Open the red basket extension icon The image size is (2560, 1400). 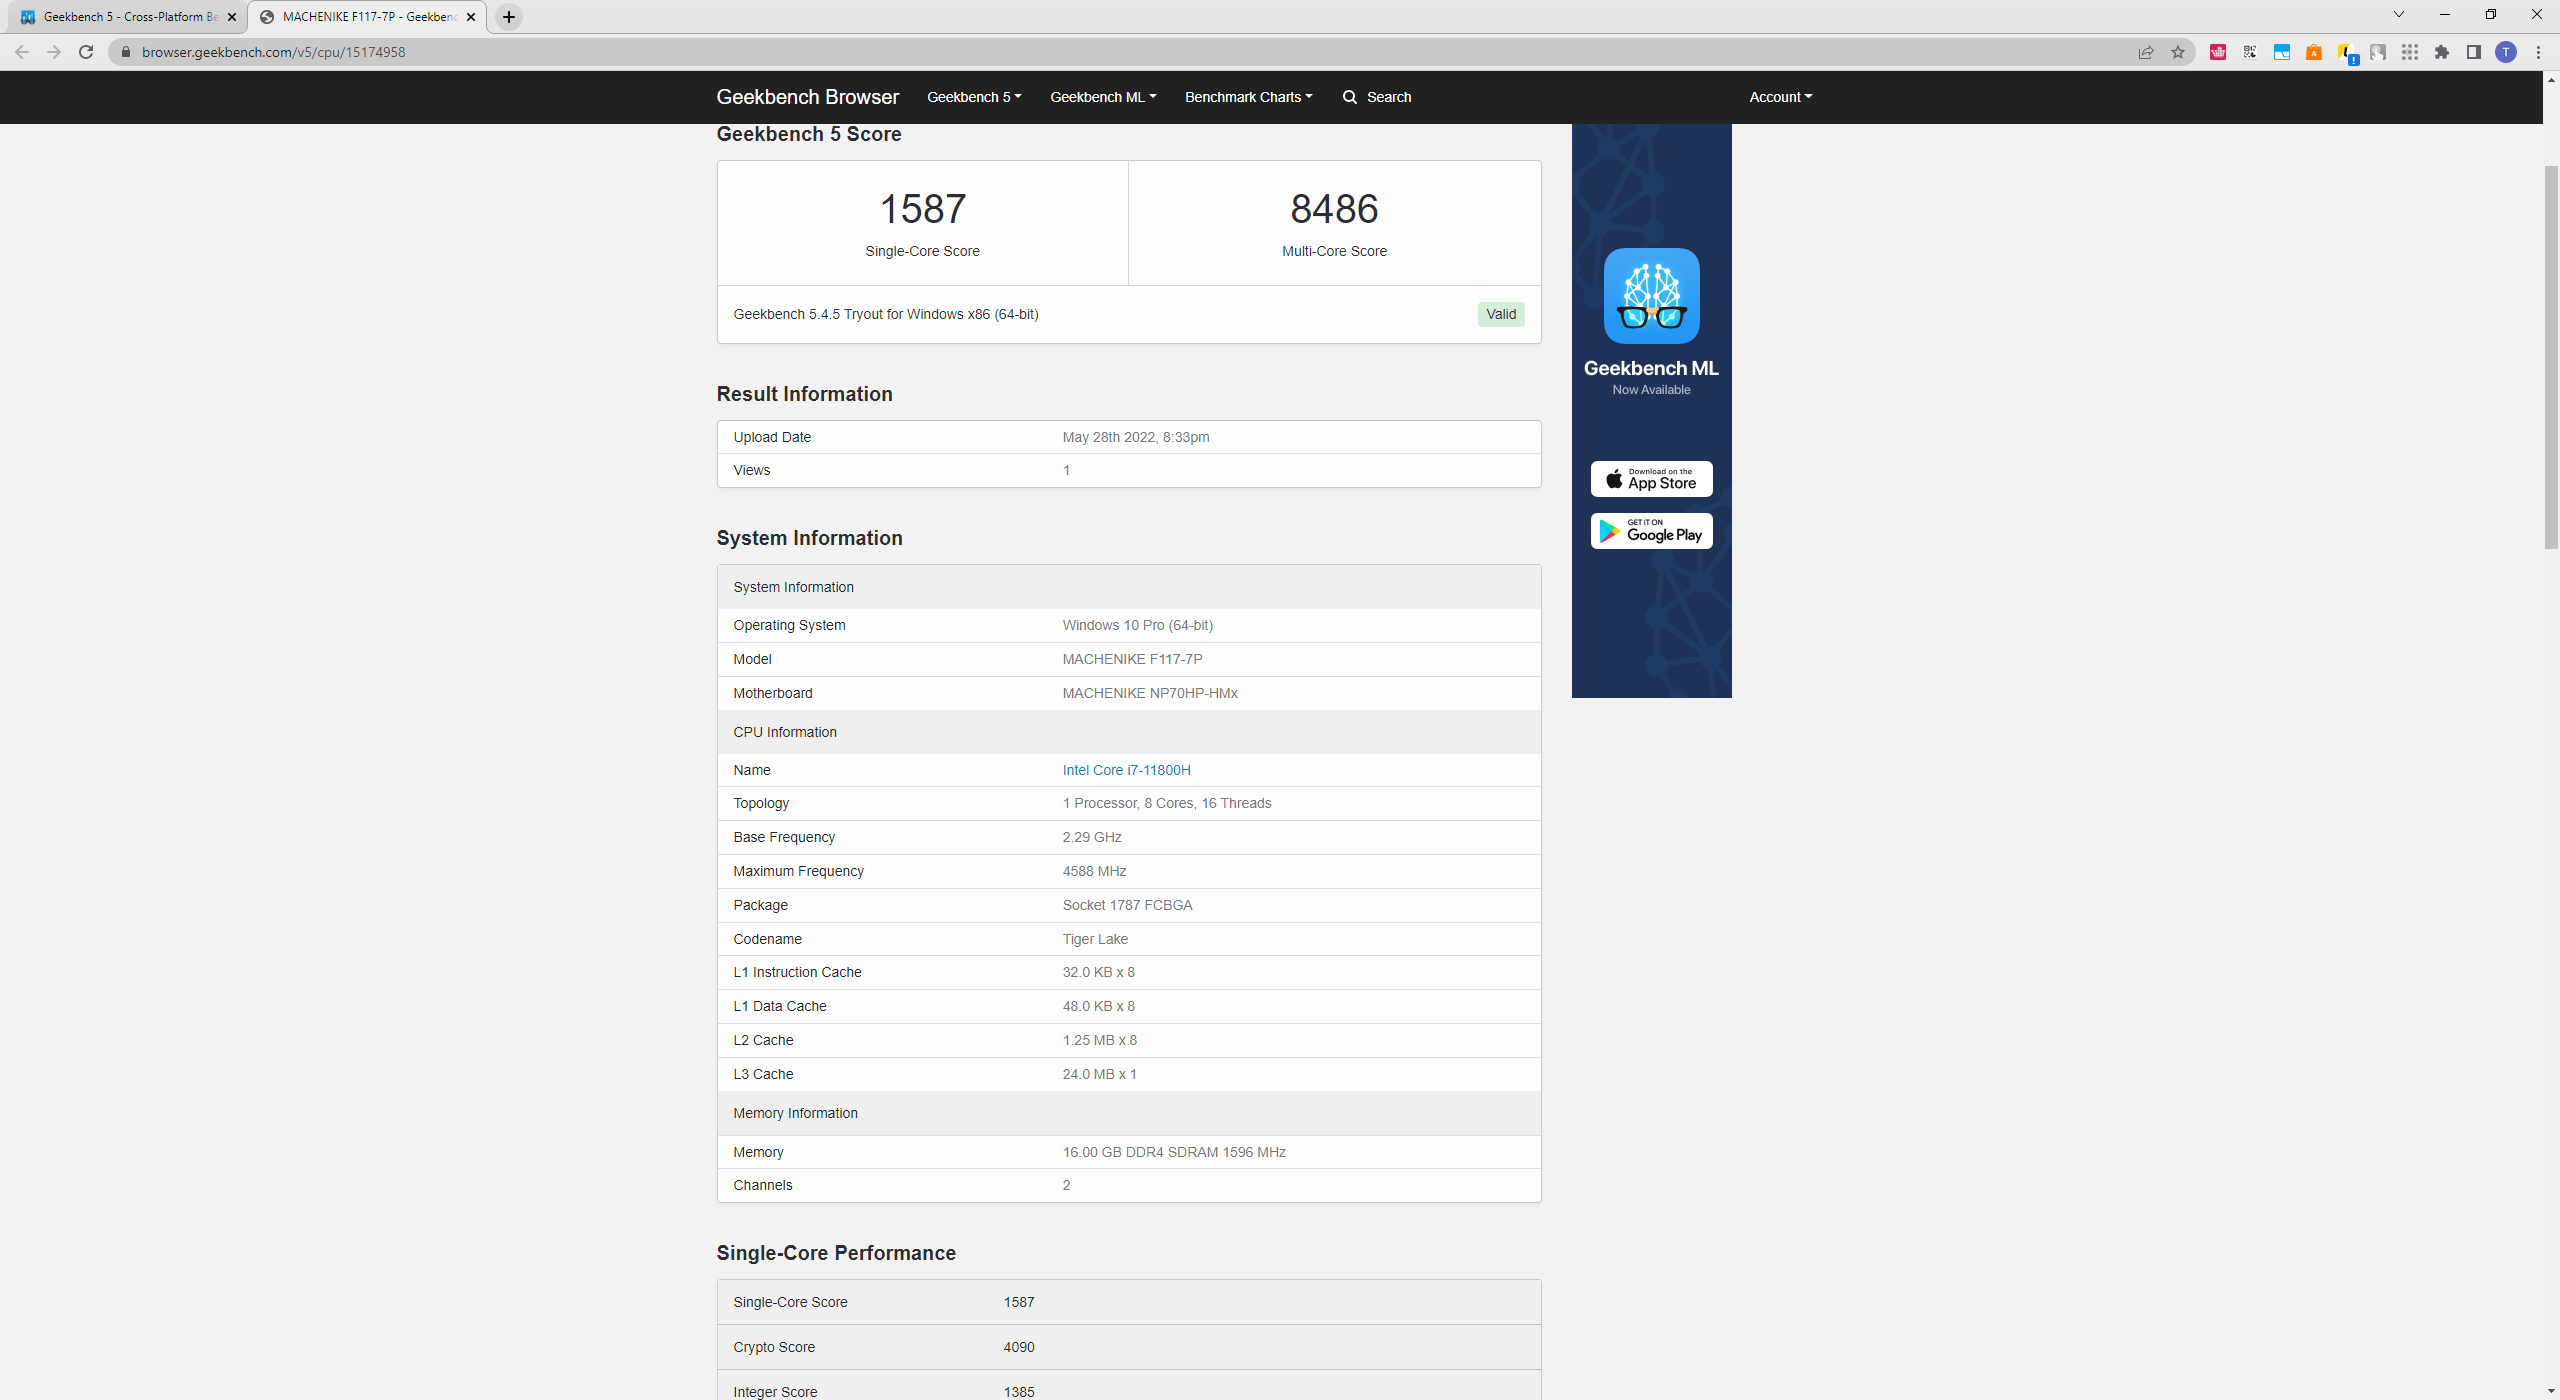2218,52
